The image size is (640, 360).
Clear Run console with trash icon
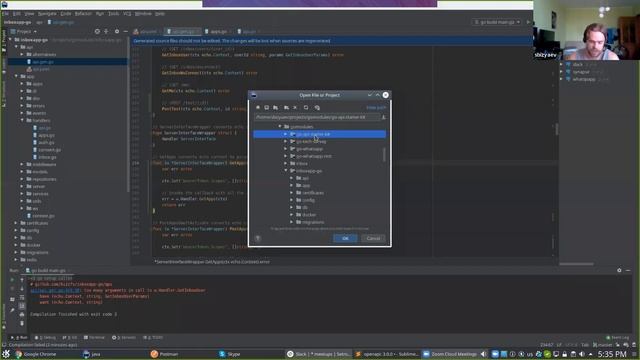tap(22, 324)
